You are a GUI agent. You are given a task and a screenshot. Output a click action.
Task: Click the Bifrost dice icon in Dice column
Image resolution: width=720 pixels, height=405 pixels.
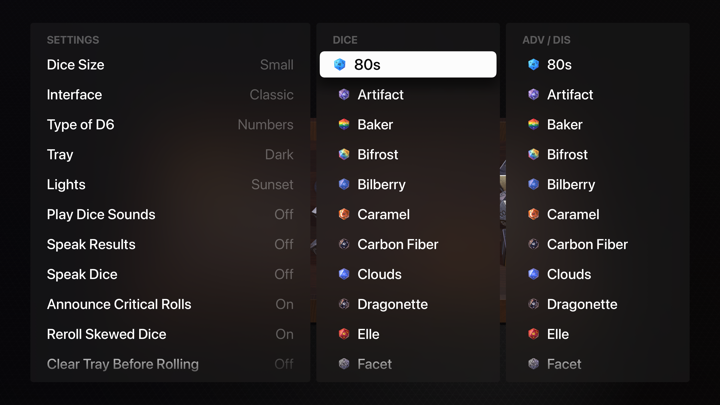click(x=344, y=155)
